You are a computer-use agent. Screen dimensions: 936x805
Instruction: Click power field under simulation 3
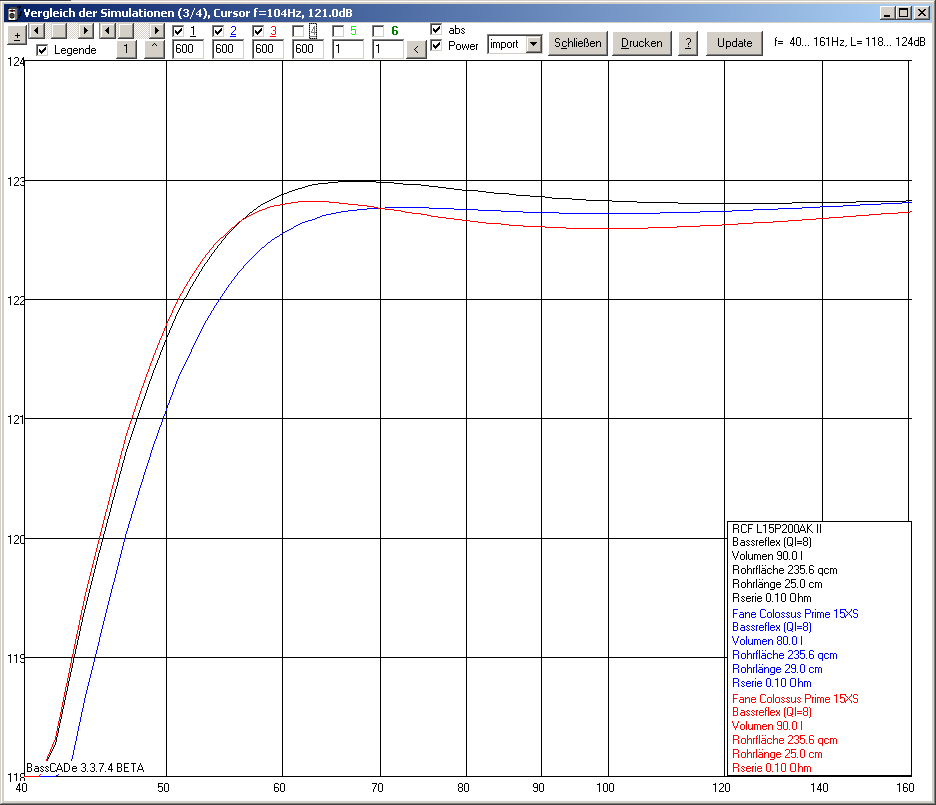pos(268,49)
